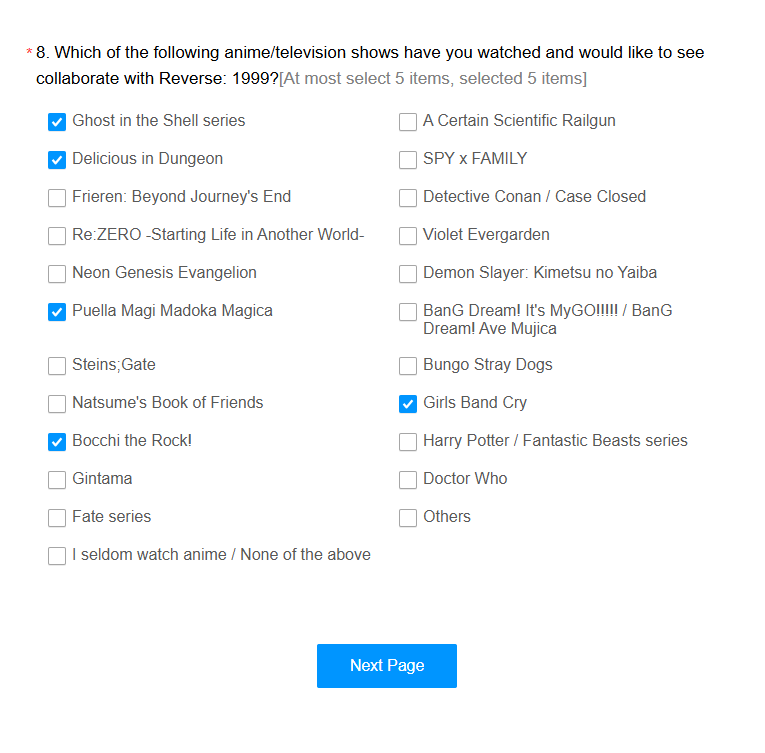765x753 pixels.
Task: Check Detective Conan / Case Closed
Action: pos(408,198)
